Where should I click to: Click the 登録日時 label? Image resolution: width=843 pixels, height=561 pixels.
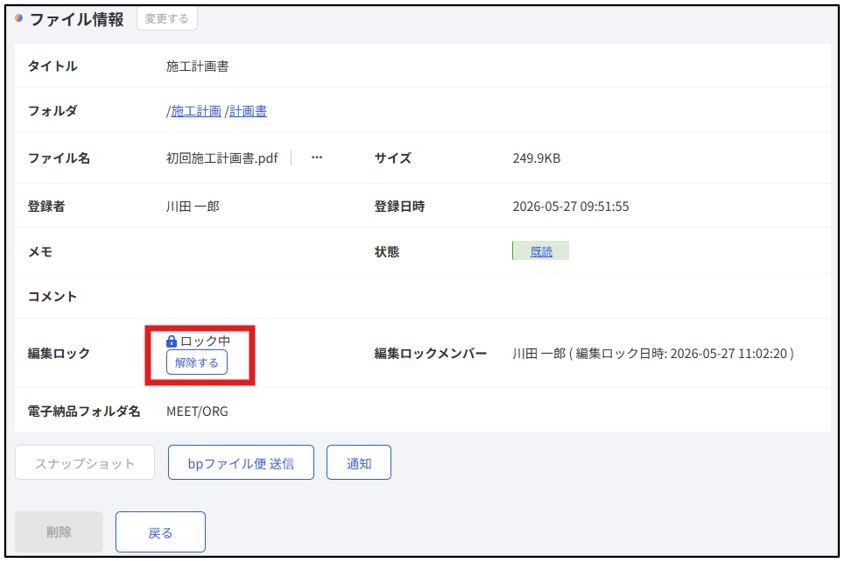click(x=399, y=207)
